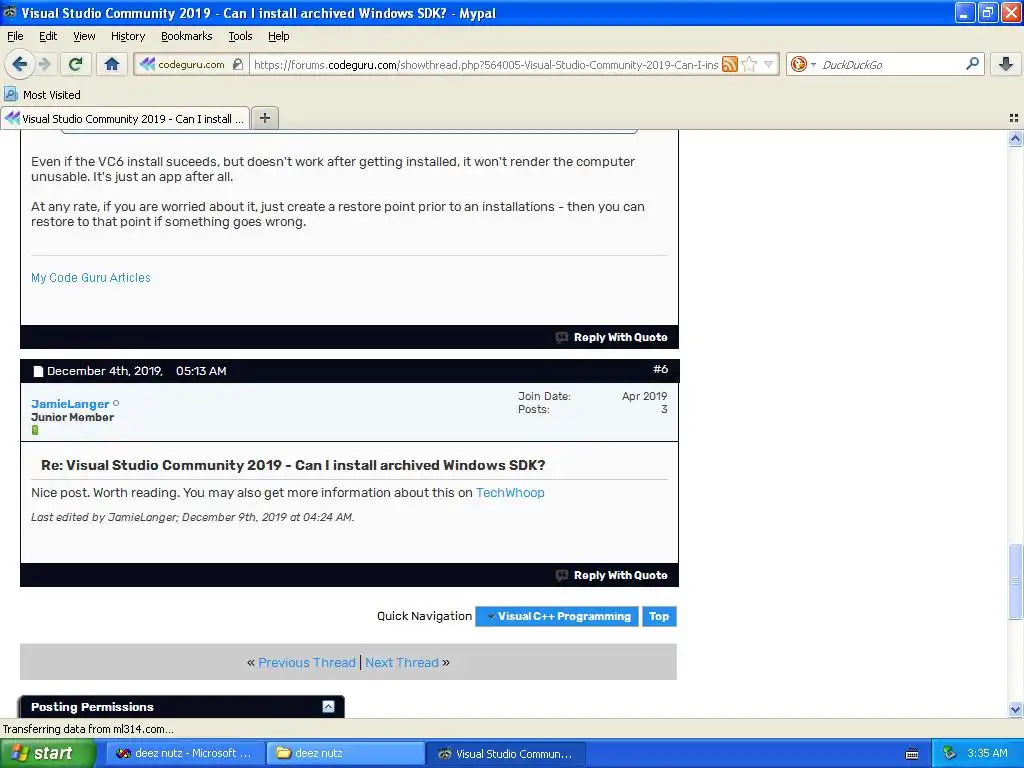
Task: Open the Edit menu
Action: (48, 36)
